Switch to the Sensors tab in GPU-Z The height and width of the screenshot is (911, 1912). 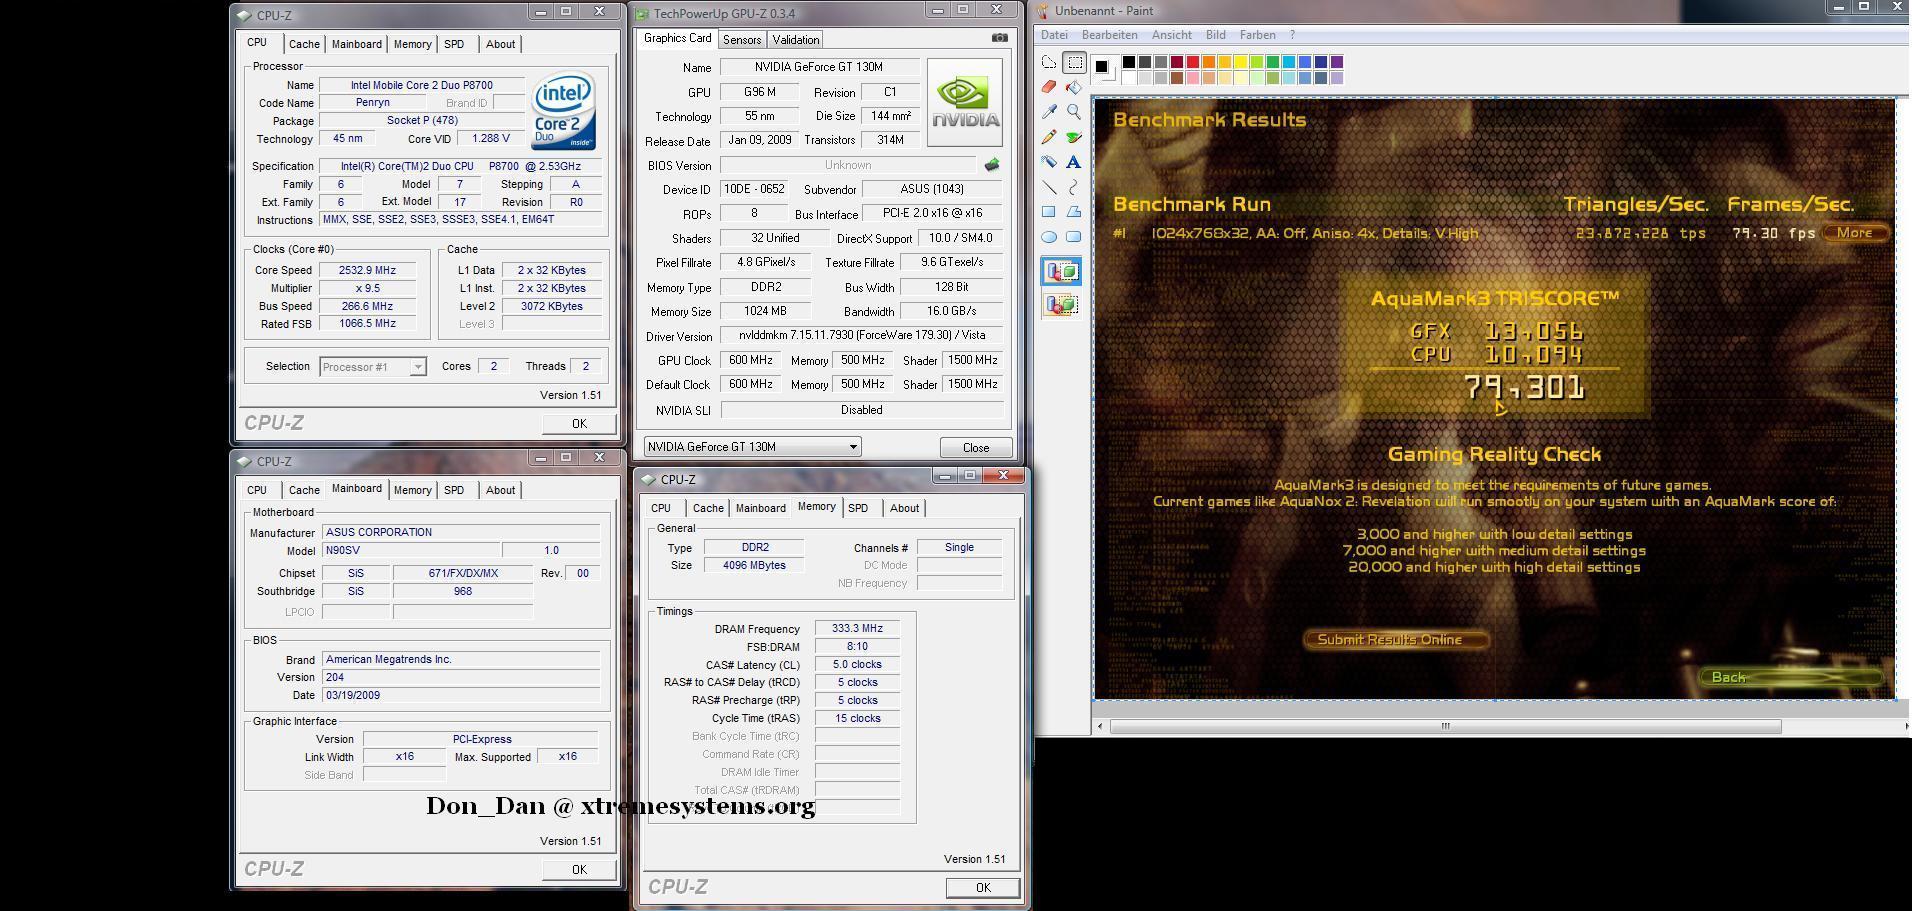pos(742,40)
